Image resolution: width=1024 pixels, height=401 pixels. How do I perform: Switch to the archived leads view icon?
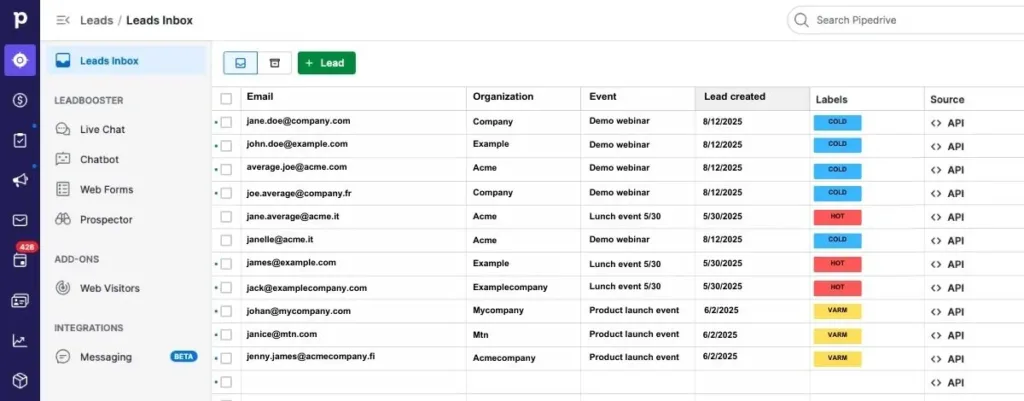tap(275, 63)
